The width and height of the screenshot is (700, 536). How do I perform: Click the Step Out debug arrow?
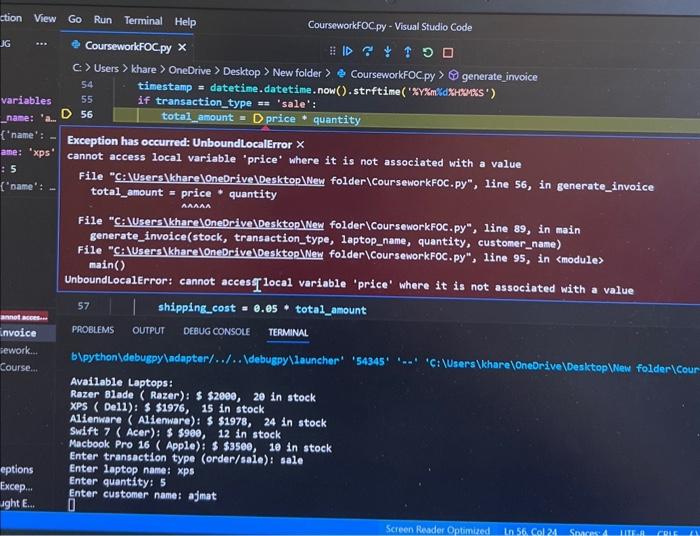point(407,52)
